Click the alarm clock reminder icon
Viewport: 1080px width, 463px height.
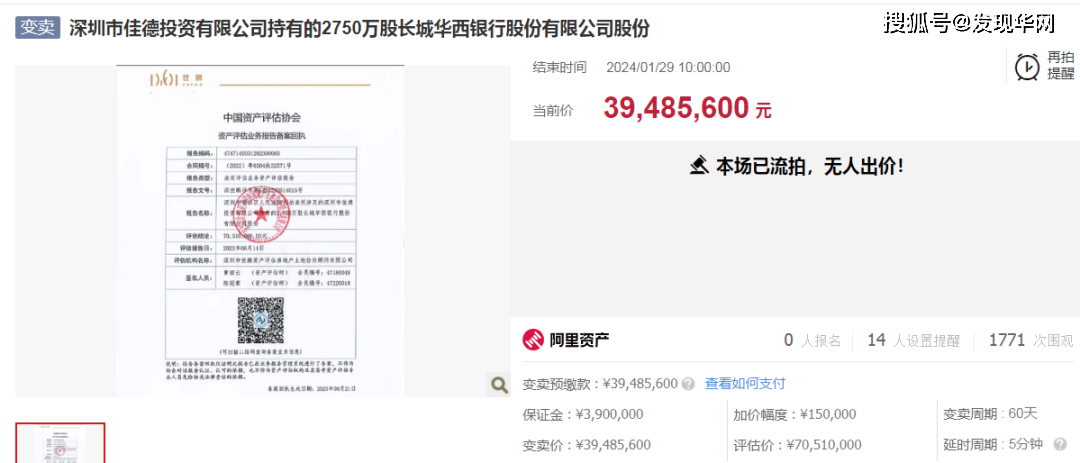pos(1026,66)
